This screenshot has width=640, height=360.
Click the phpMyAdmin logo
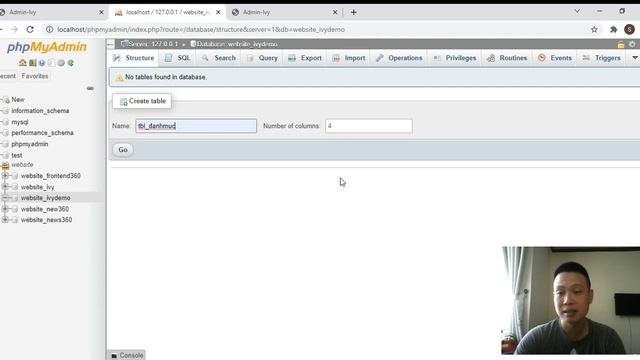47,47
